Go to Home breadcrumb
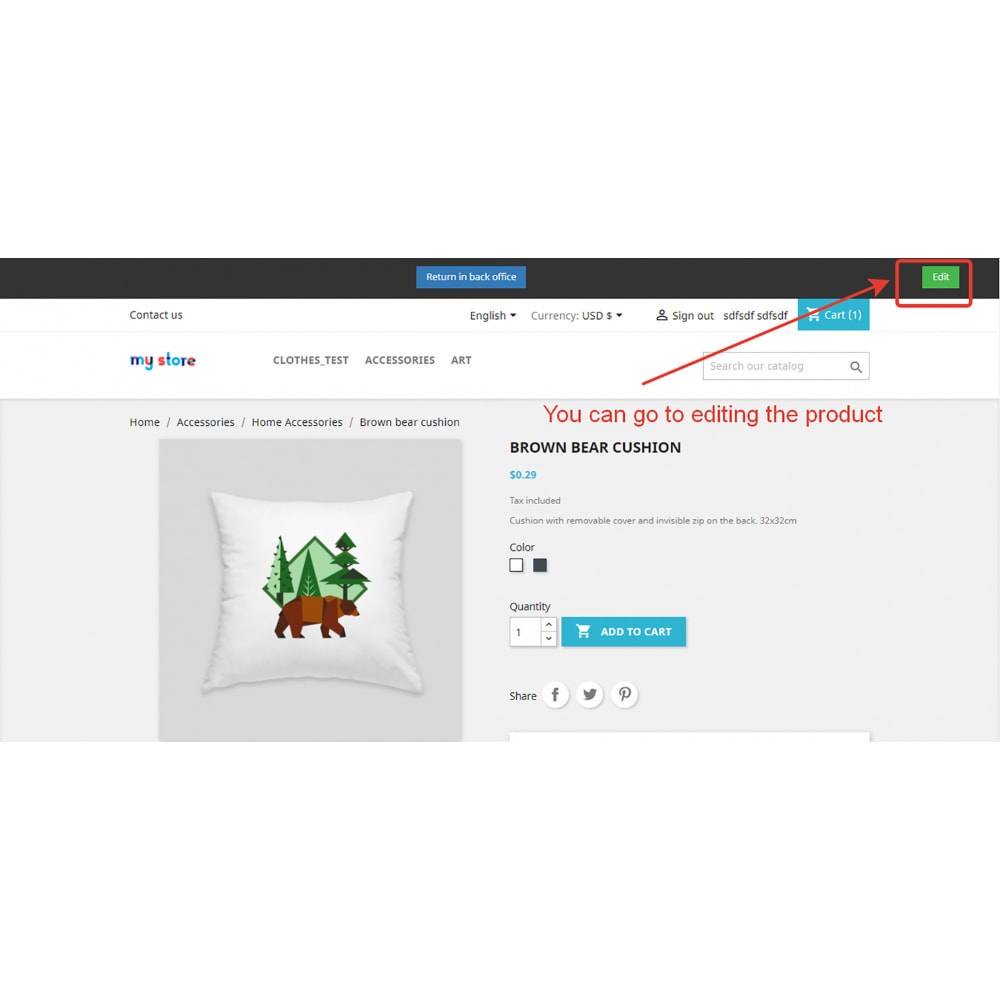Screen dimensions: 1000x1000 click(x=145, y=422)
